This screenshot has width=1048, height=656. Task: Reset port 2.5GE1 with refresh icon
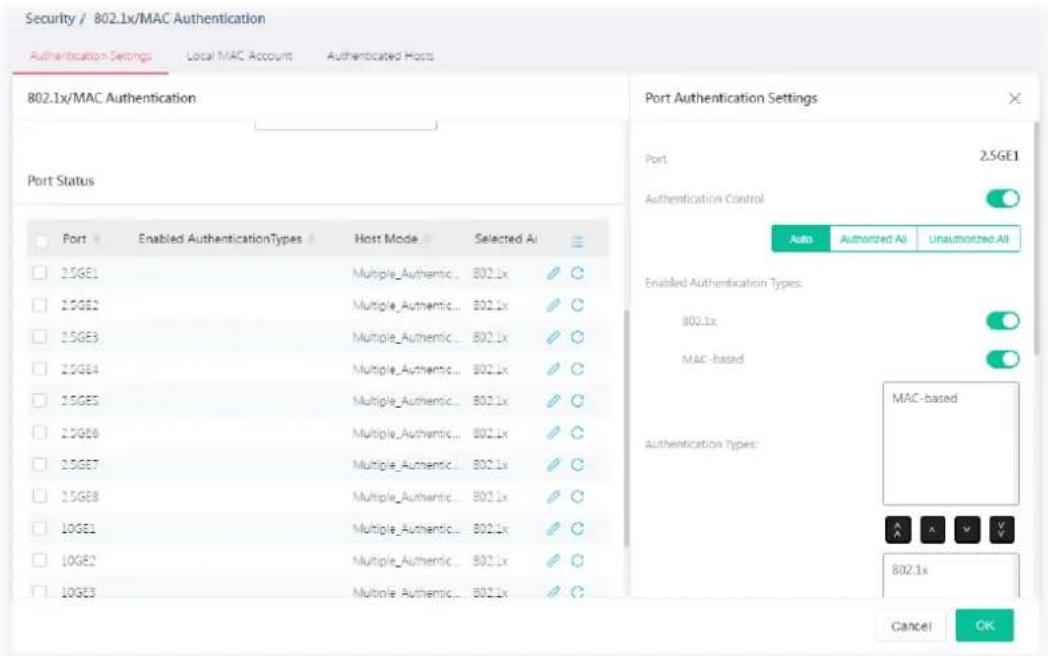click(577, 273)
